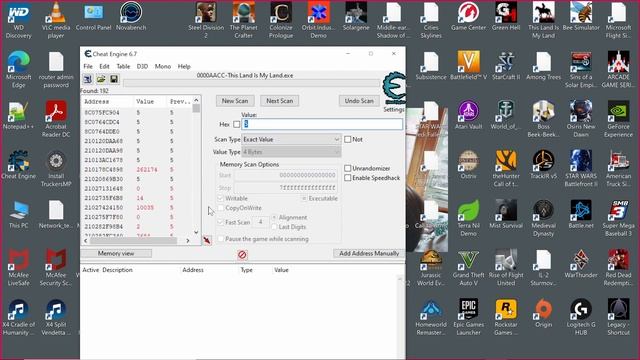Select address 210178C4898 with value 262174
This screenshot has width=640, height=360.
[137, 169]
